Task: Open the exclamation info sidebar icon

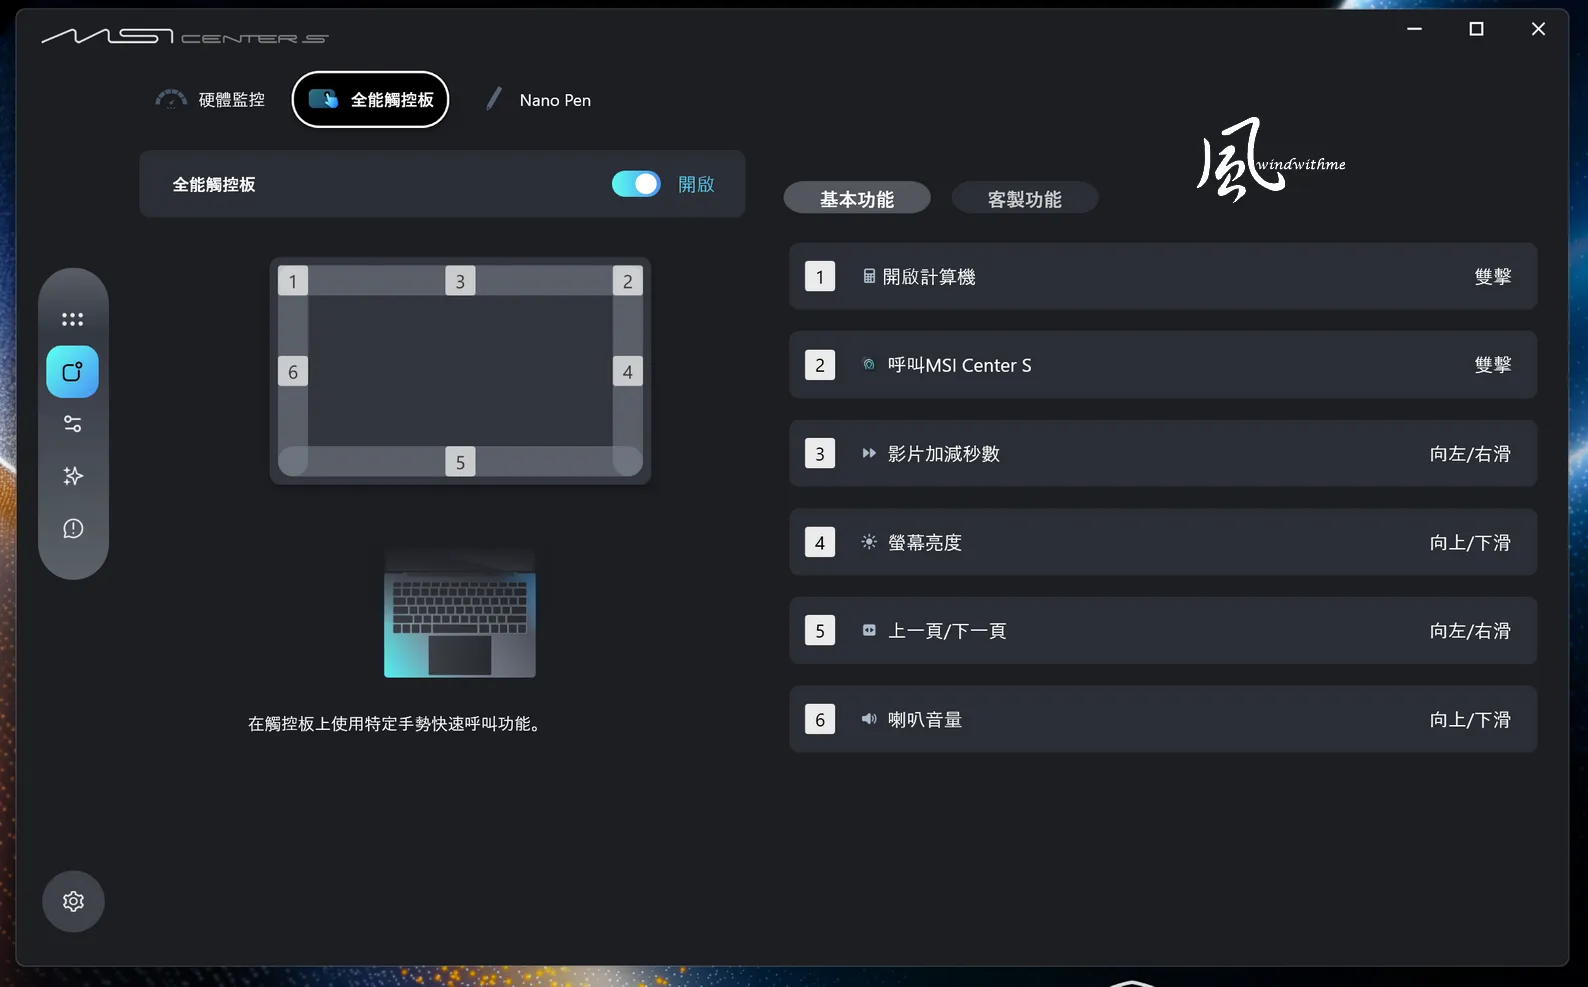Action: [73, 528]
